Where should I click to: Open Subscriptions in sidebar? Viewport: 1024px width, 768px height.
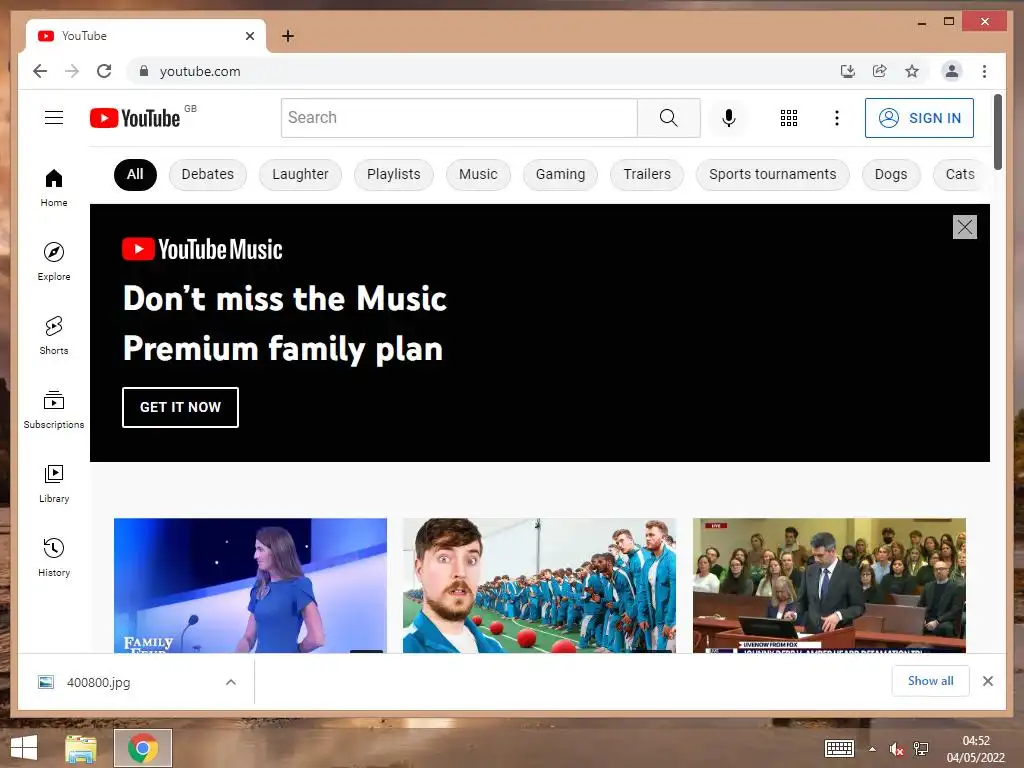pyautogui.click(x=54, y=409)
